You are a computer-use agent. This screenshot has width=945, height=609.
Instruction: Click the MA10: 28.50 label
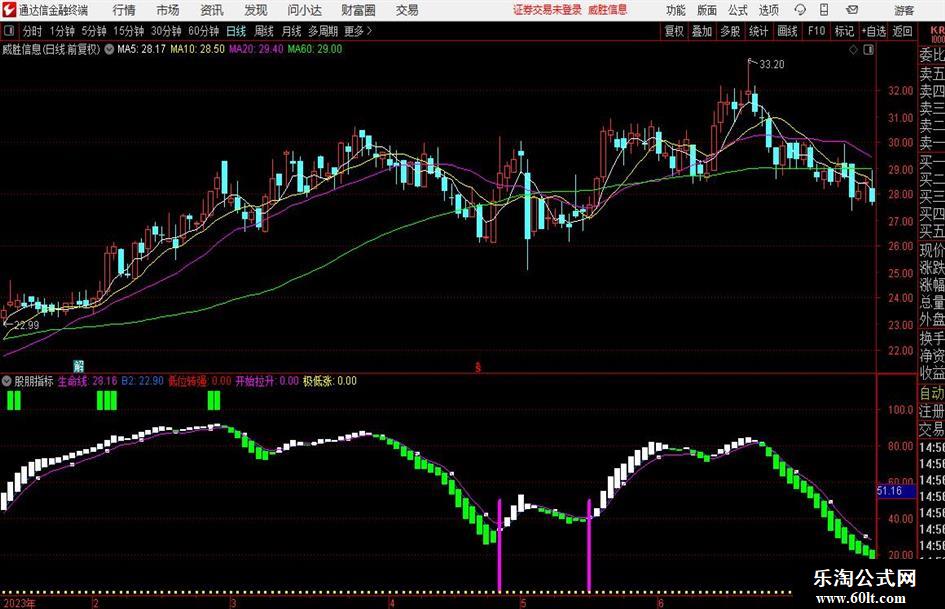[x=198, y=49]
